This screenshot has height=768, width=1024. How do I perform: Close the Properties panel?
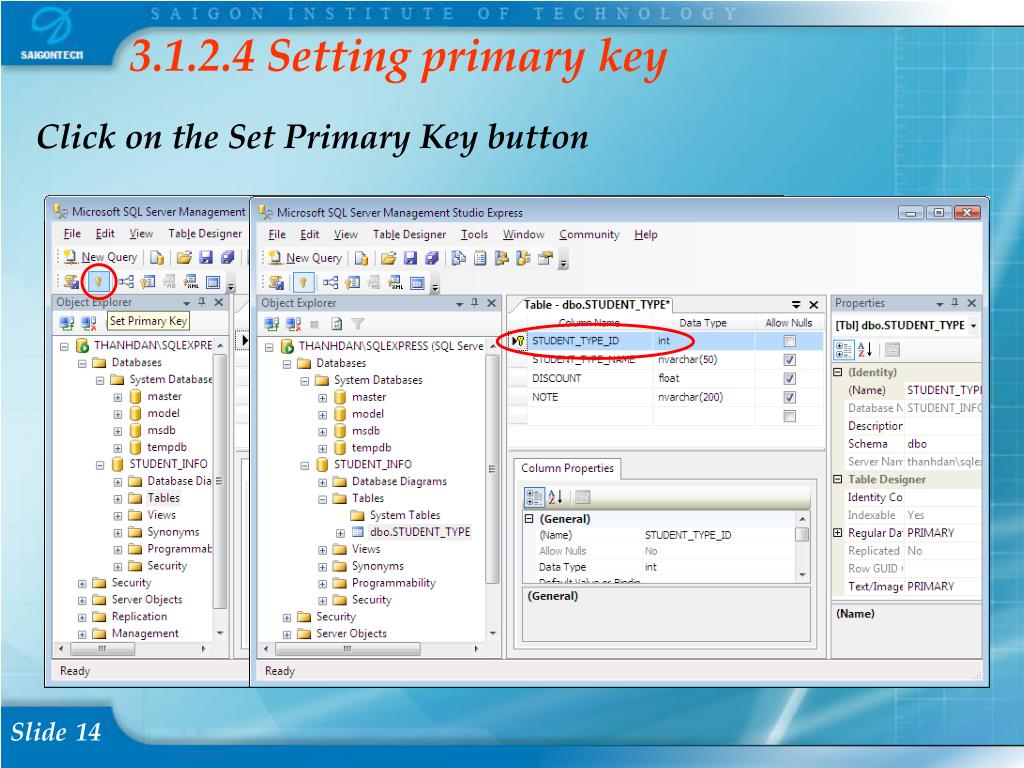point(972,303)
